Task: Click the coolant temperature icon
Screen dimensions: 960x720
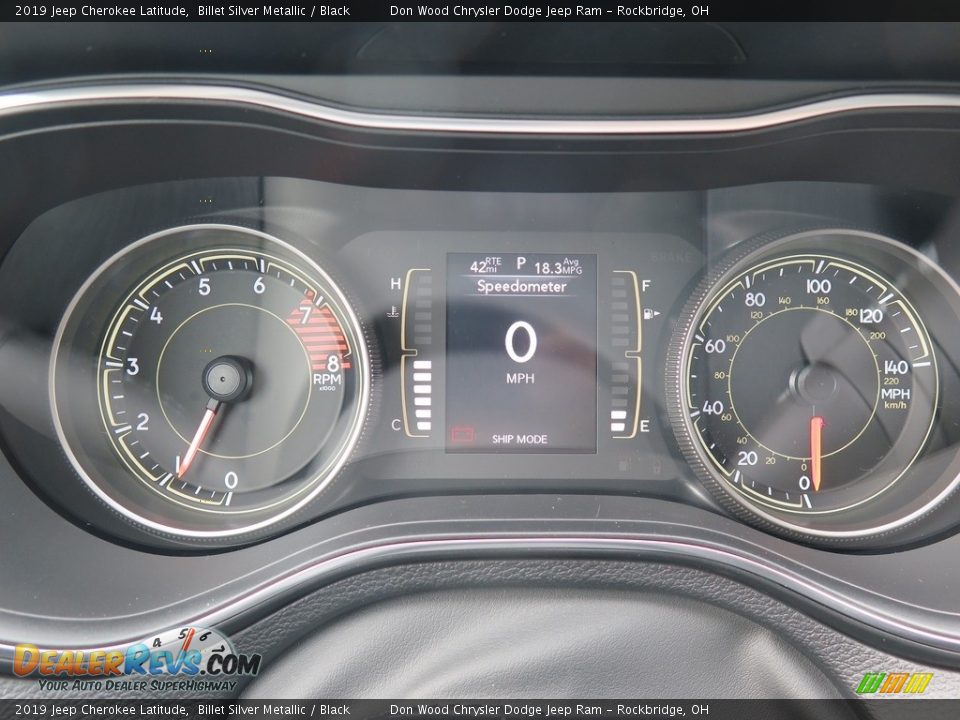Action: tap(393, 311)
